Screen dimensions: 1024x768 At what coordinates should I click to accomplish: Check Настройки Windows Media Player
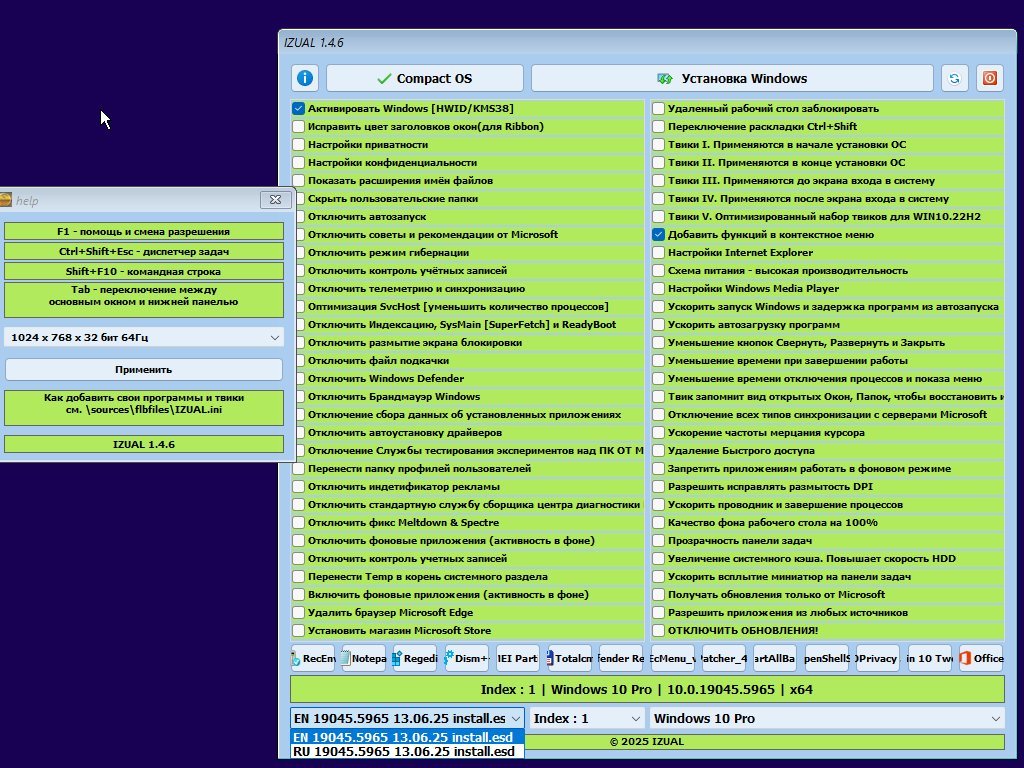click(x=658, y=289)
